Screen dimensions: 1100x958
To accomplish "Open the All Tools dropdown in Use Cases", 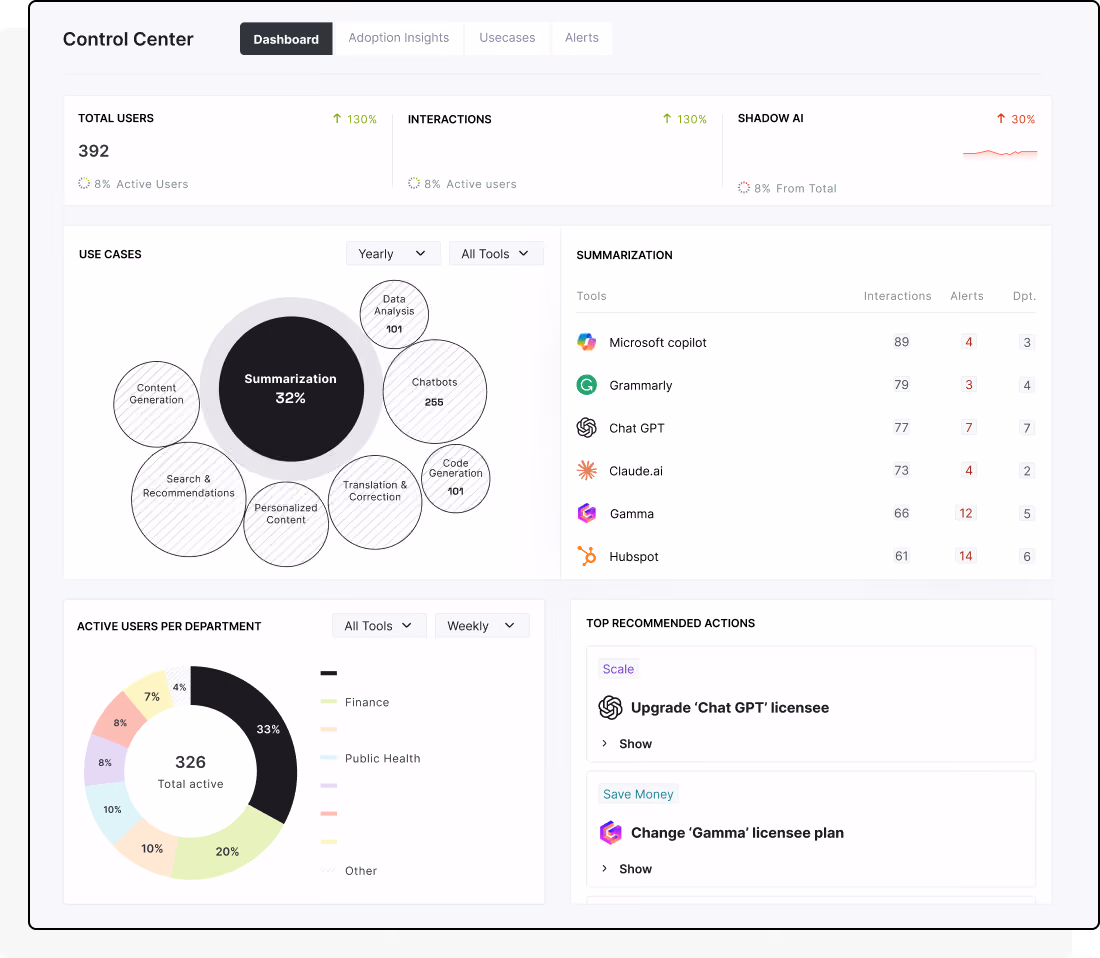I will coord(496,254).
